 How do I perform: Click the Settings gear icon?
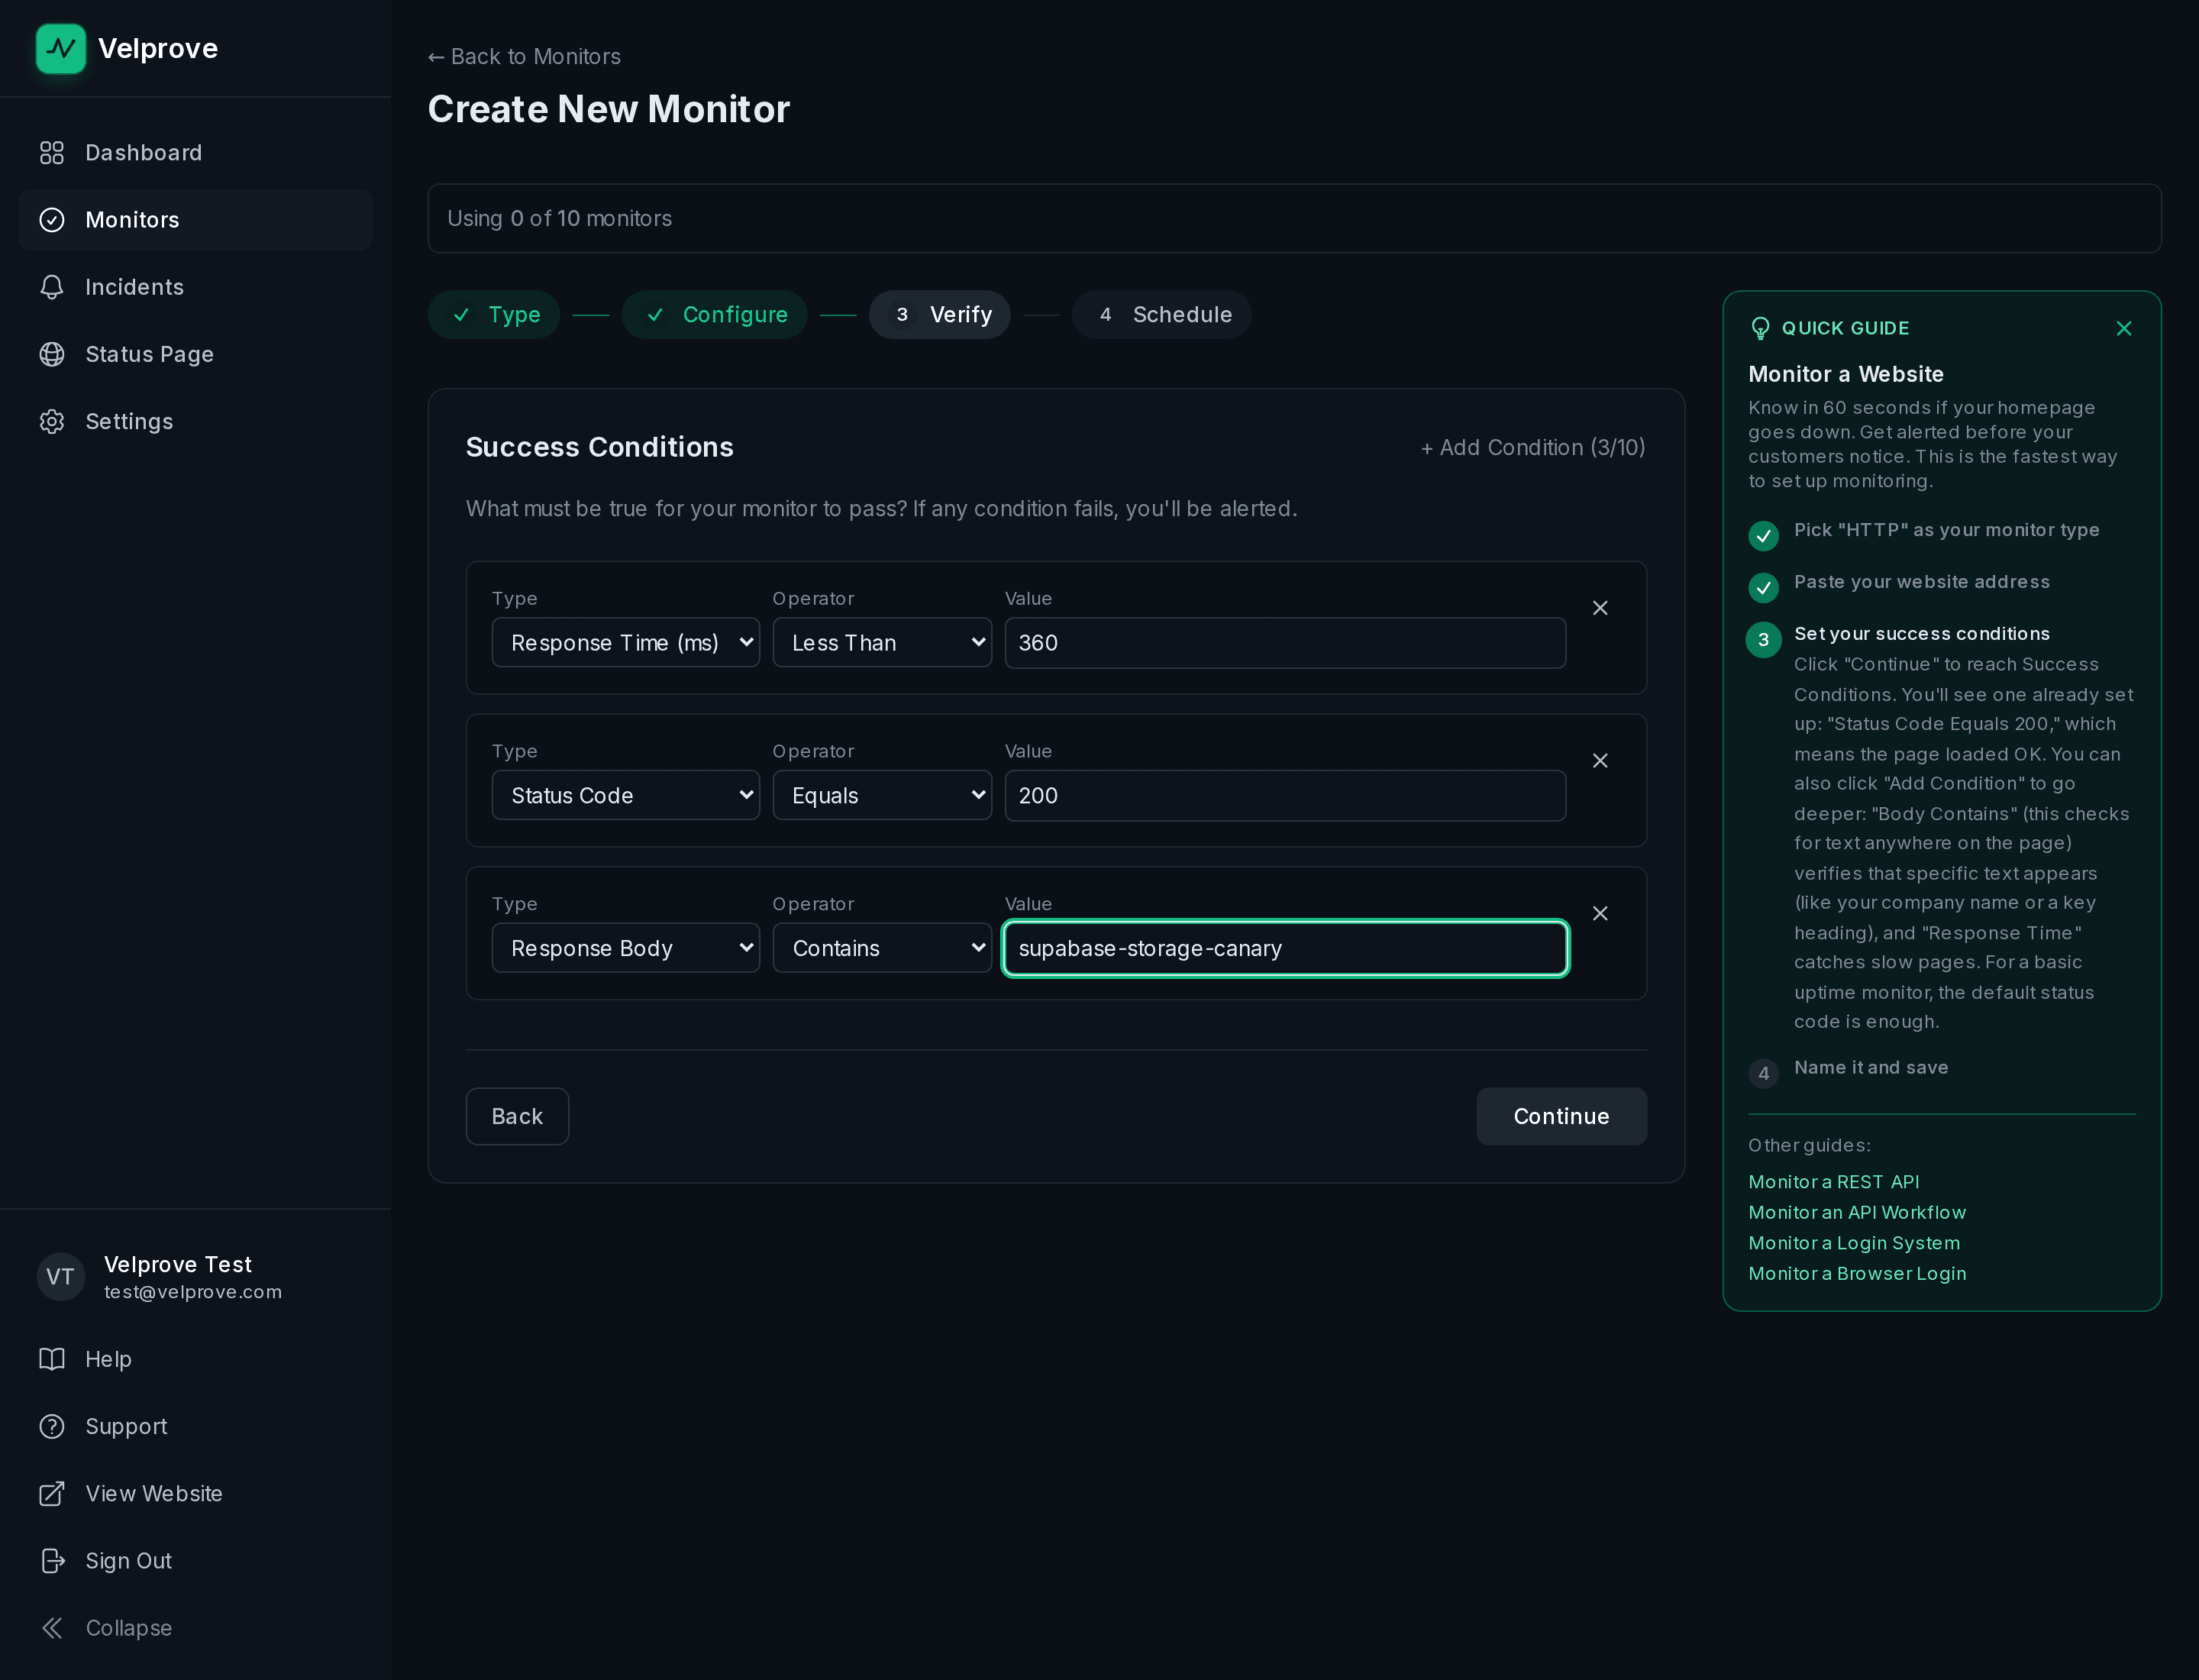pos(52,421)
